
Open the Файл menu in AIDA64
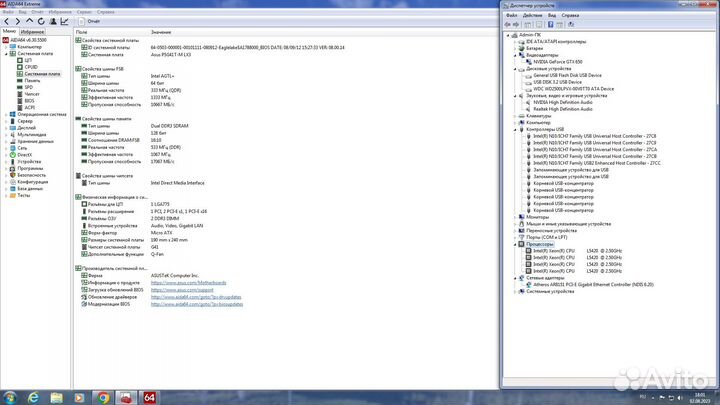point(8,12)
